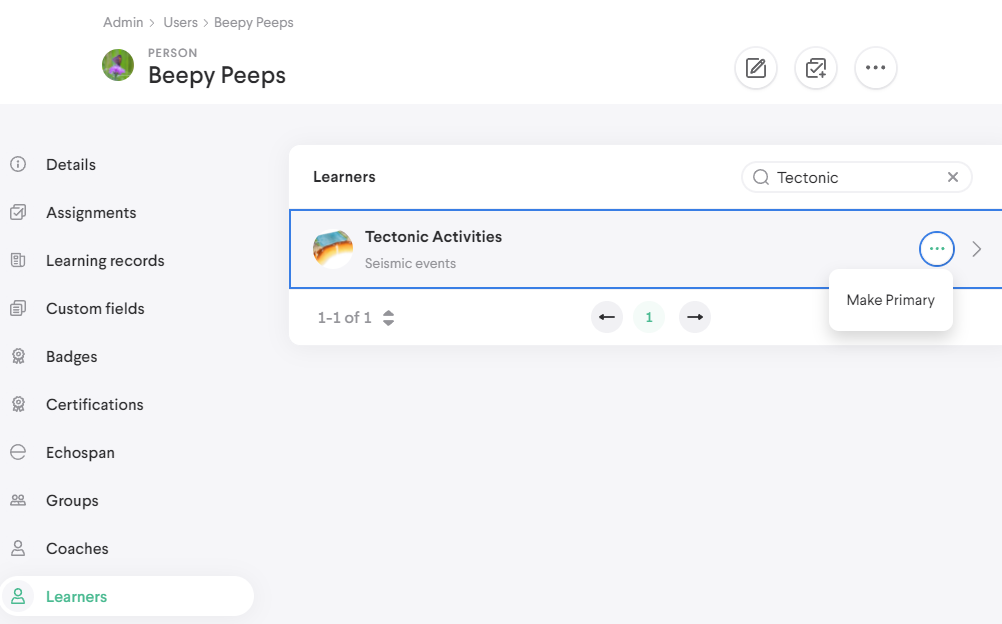The height and width of the screenshot is (624, 1002).
Task: Click the magnifier icon in search box
Action: pyautogui.click(x=761, y=177)
